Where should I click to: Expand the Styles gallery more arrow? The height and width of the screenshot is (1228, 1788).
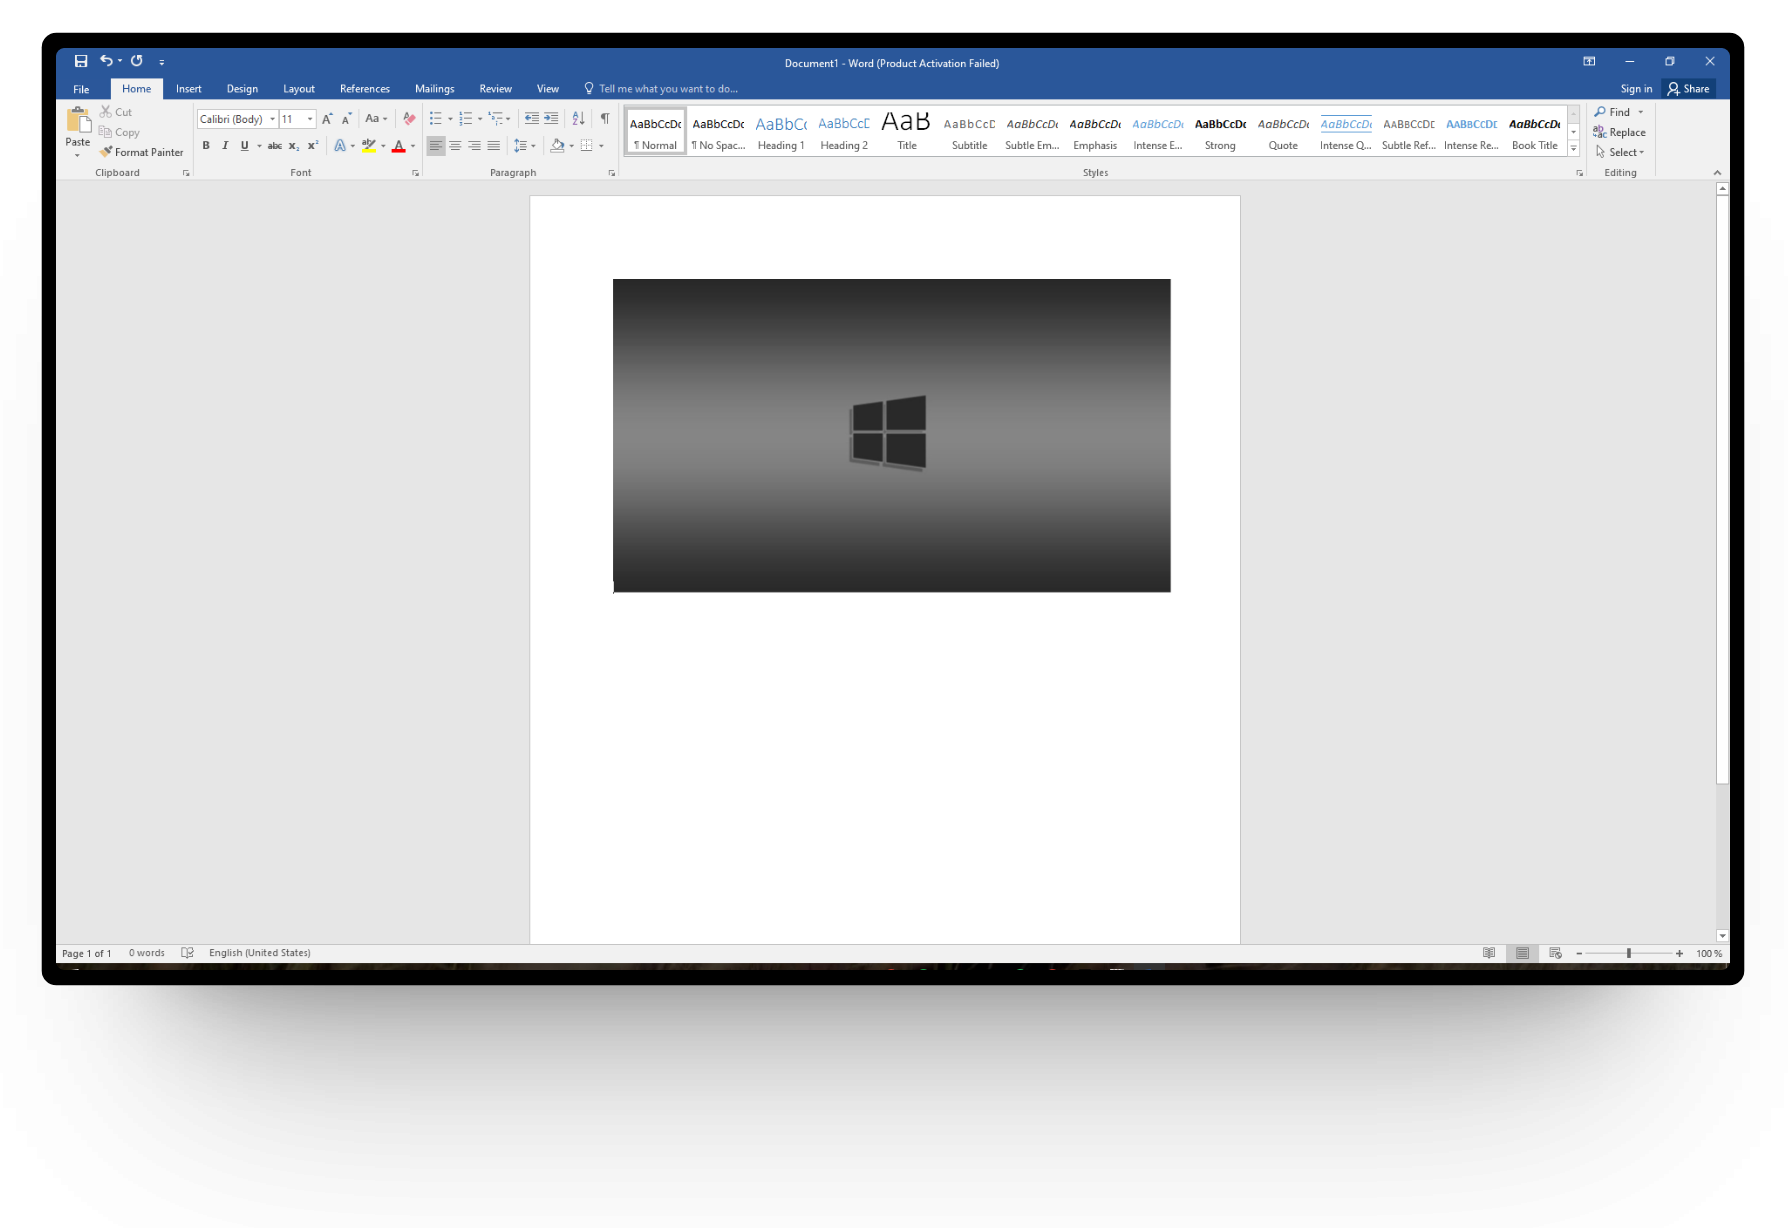(1573, 149)
